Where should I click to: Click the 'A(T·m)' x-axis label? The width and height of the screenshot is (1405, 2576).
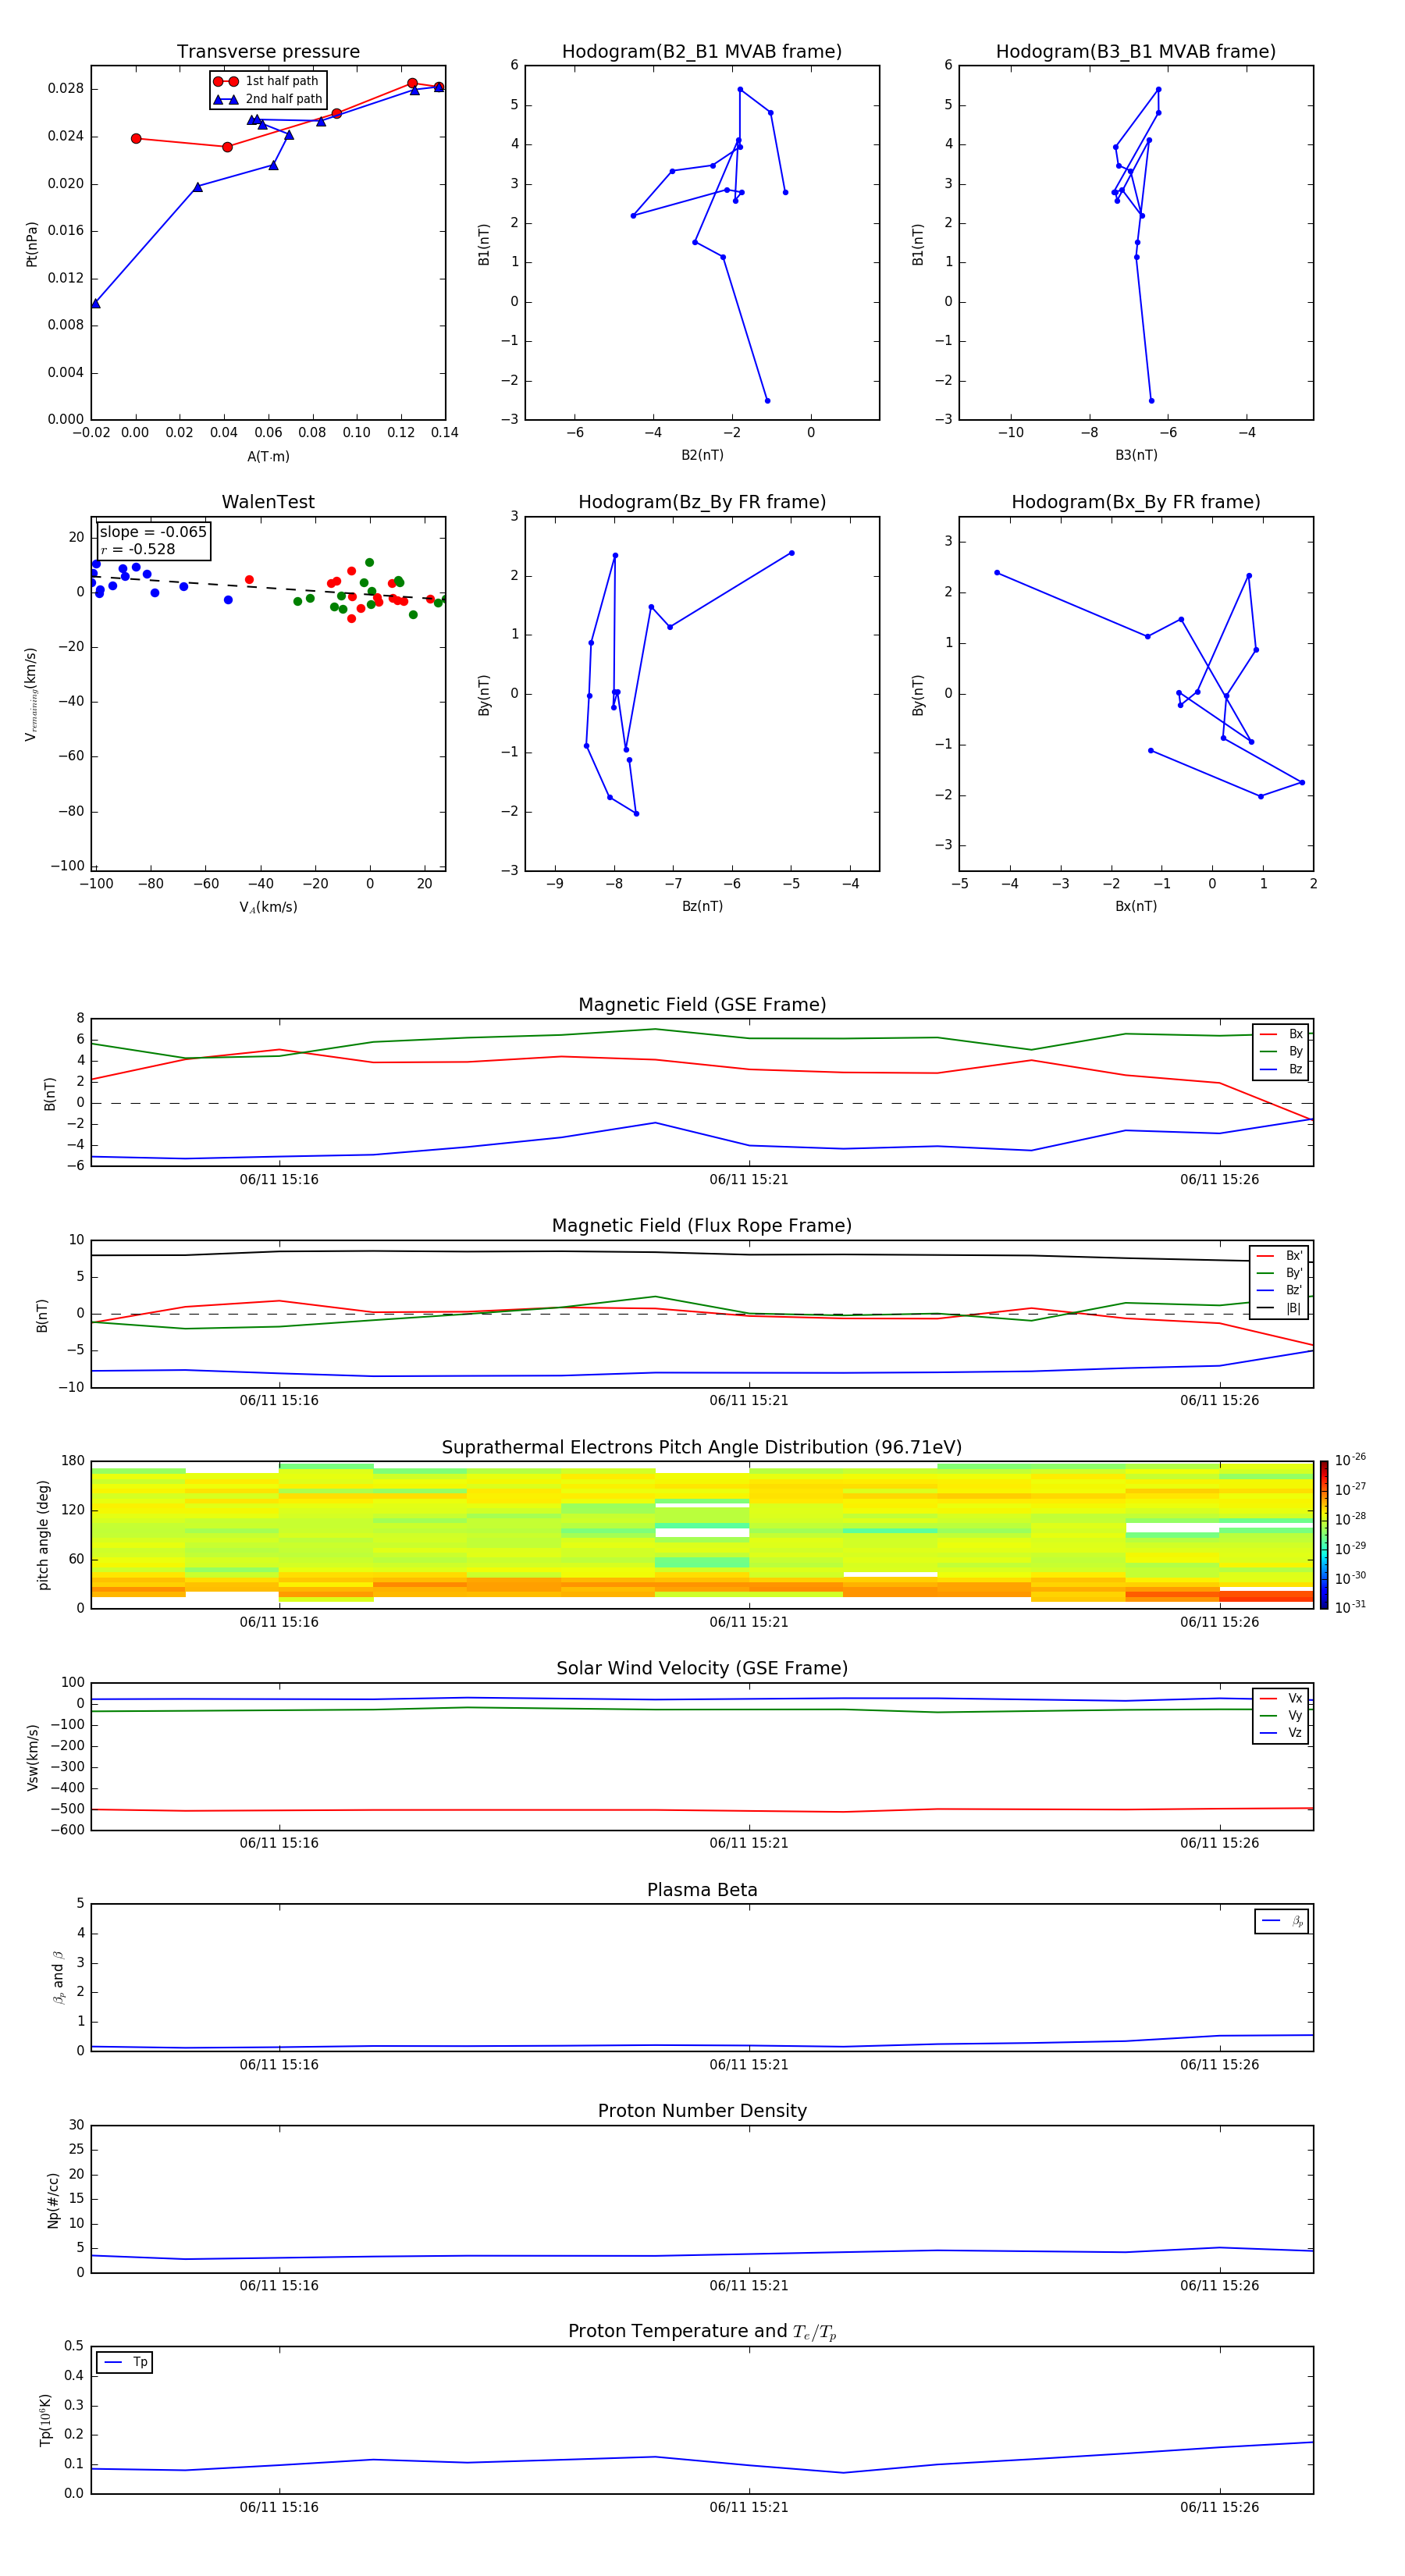coord(268,457)
